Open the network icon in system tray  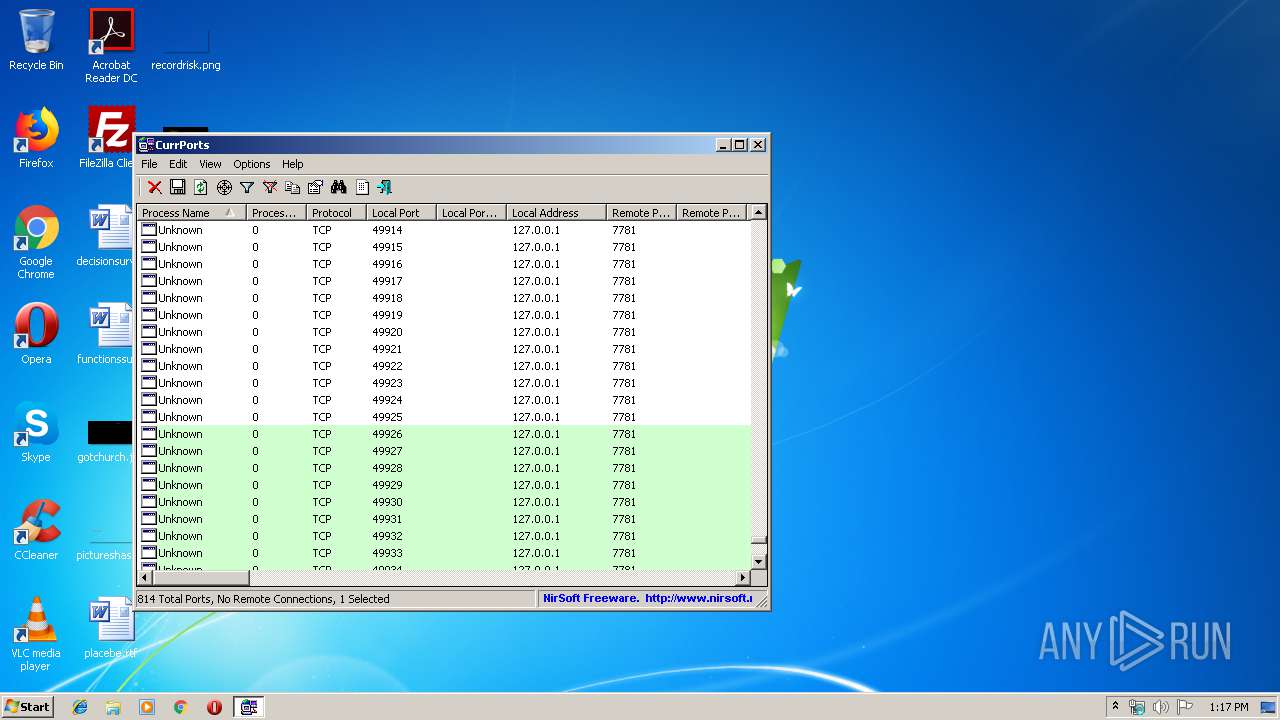click(x=1137, y=707)
